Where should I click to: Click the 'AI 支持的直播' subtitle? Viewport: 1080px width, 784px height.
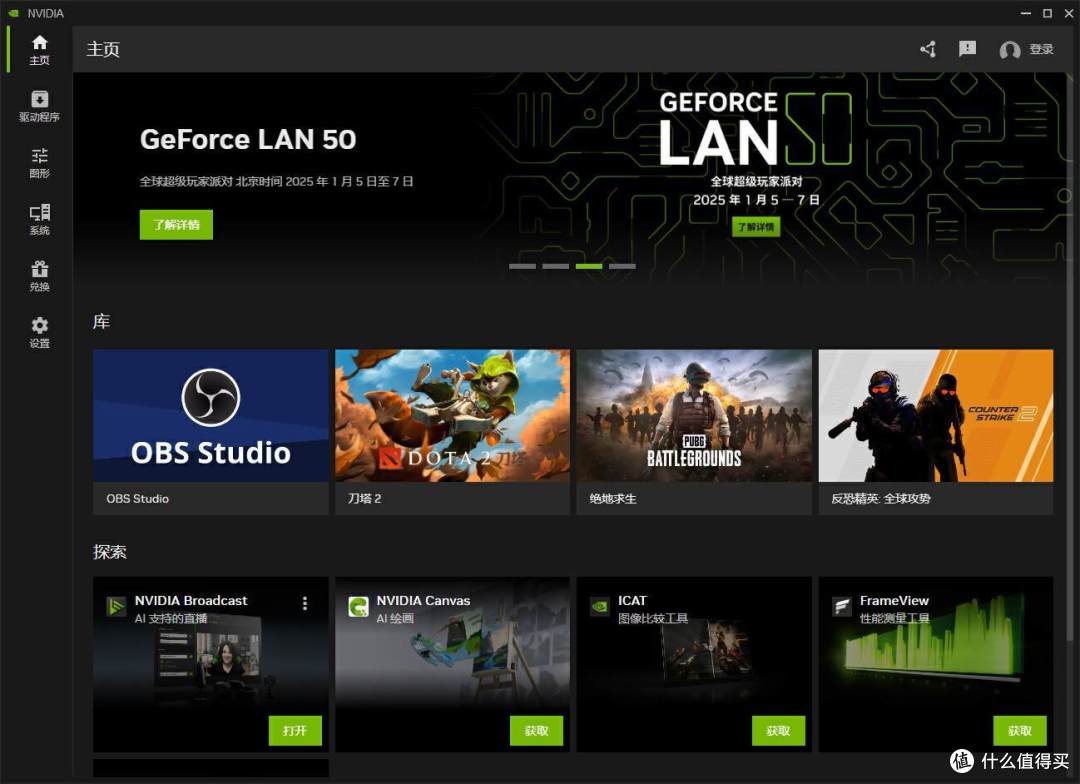171,619
